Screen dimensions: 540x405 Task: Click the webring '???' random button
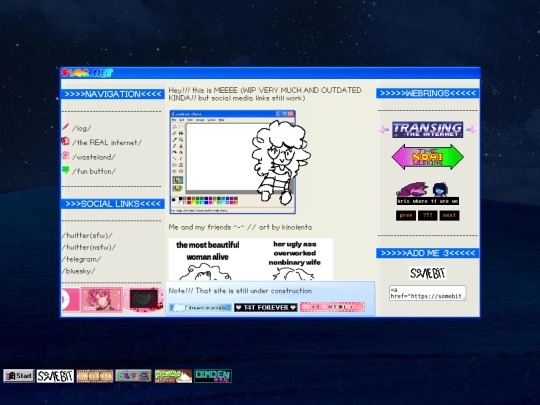click(427, 215)
